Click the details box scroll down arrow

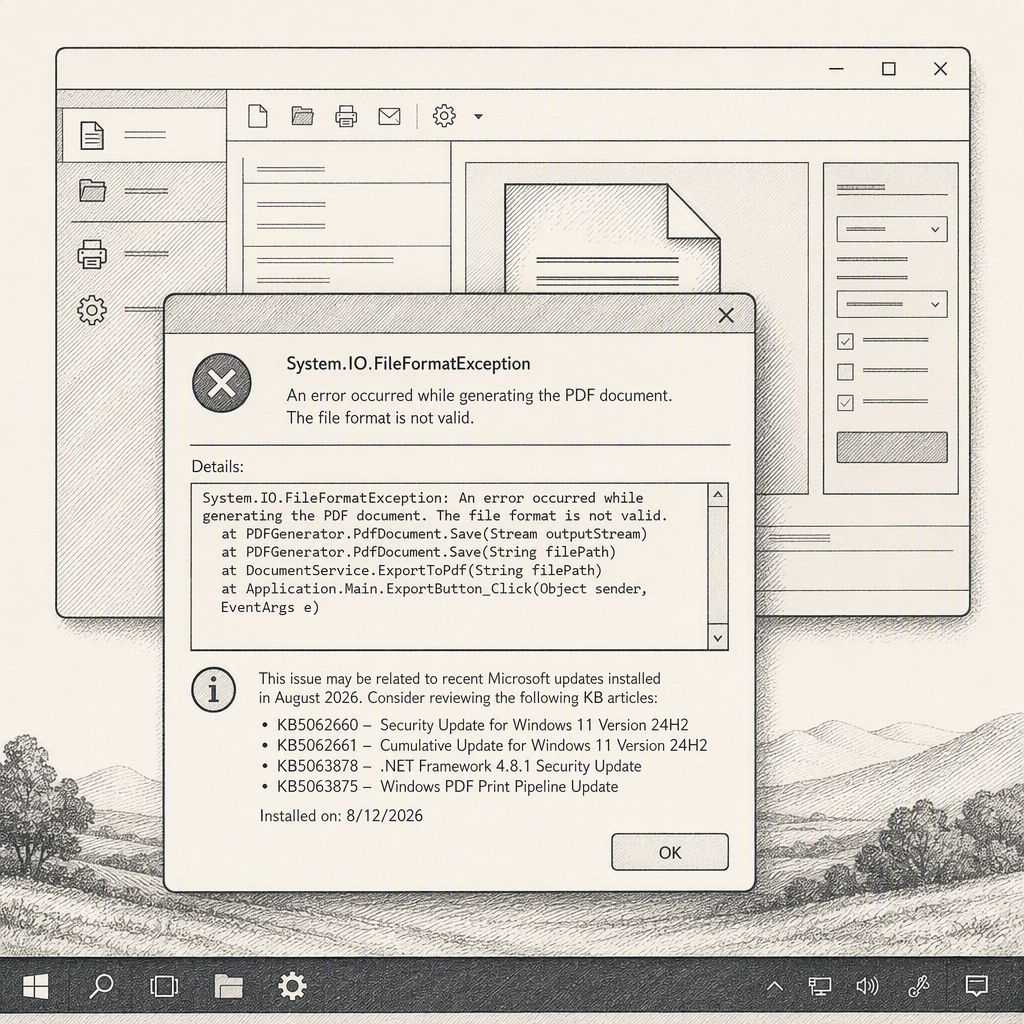coord(718,638)
